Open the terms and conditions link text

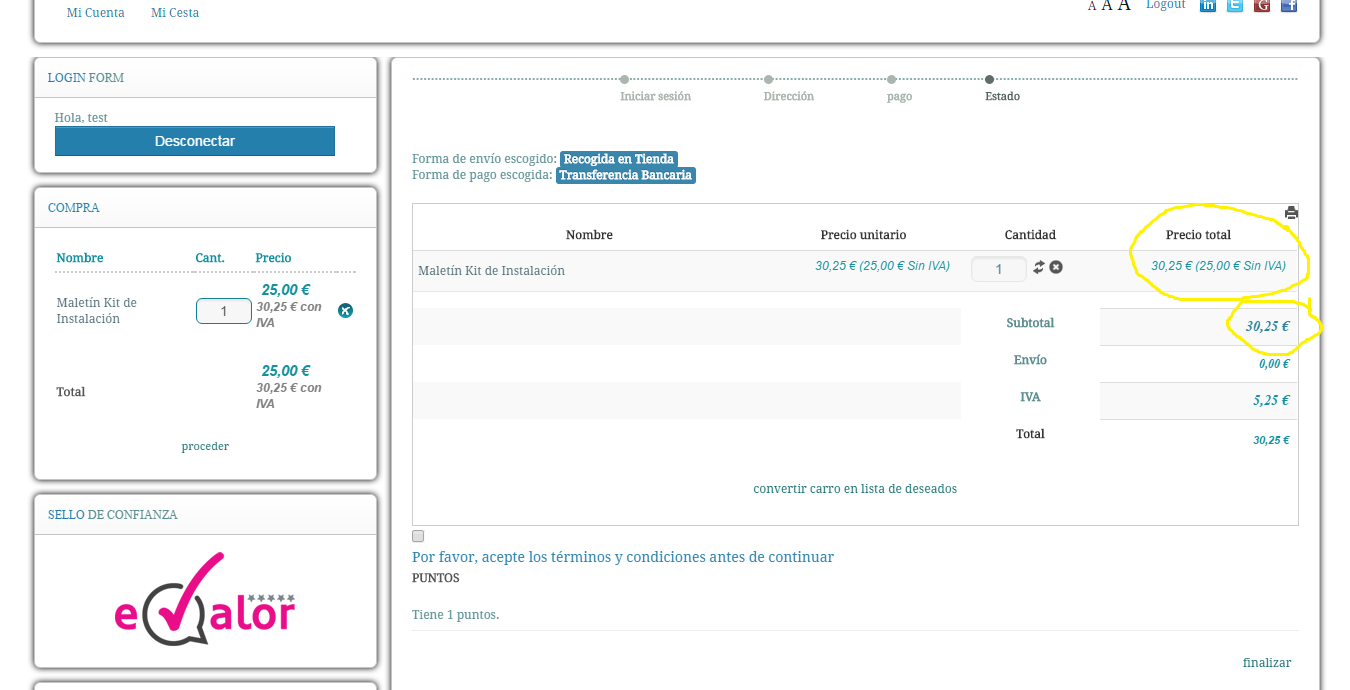point(623,557)
